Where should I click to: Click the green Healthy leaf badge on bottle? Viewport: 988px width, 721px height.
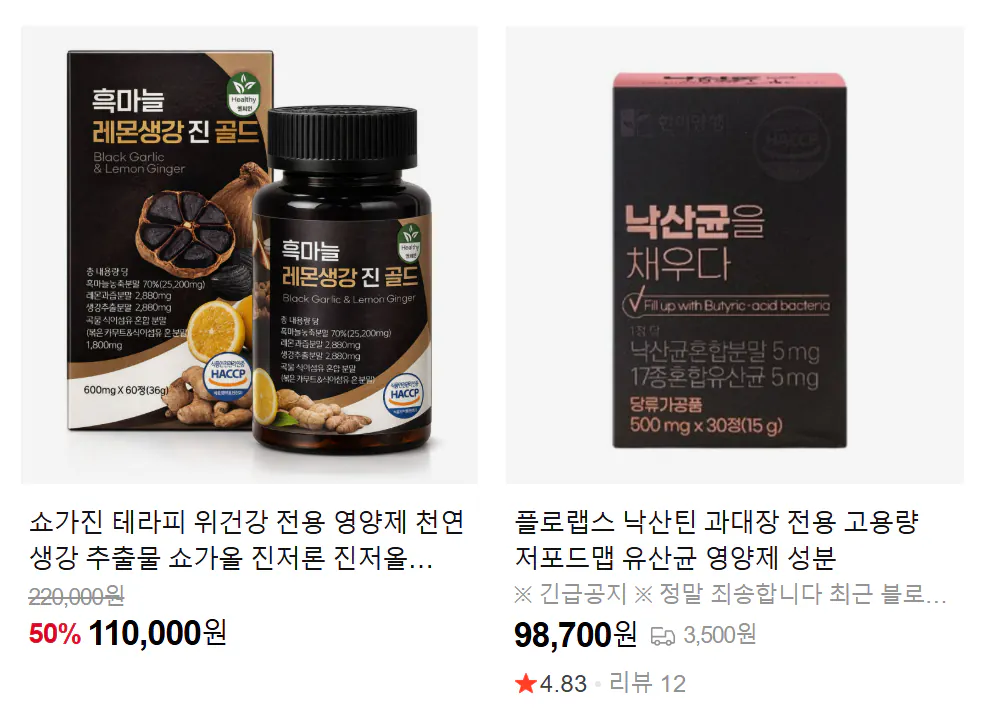tap(409, 243)
